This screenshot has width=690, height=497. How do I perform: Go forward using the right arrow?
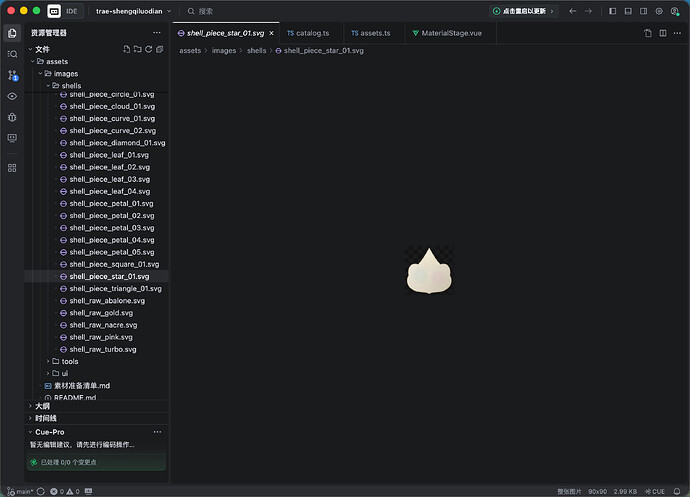(x=588, y=11)
